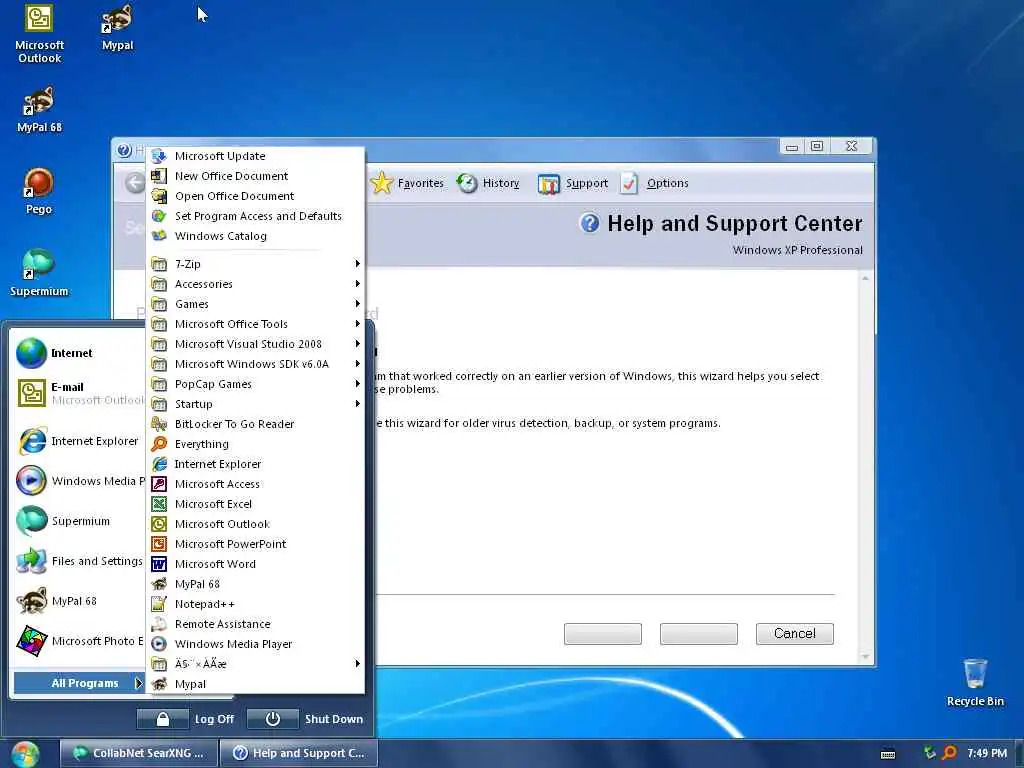Select Open Office Document
Image resolution: width=1024 pixels, height=768 pixels.
[255, 196]
